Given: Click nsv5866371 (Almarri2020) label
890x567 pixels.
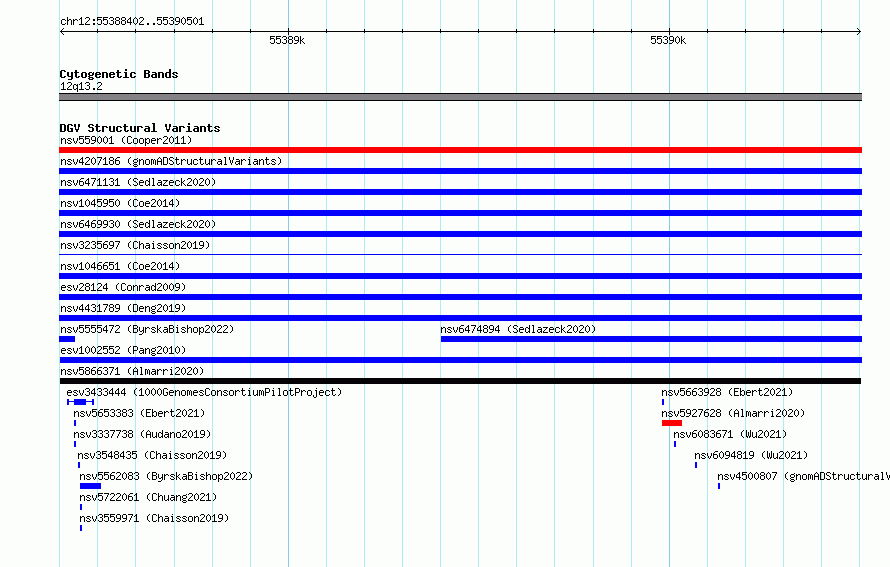Looking at the screenshot, I should click(132, 371).
